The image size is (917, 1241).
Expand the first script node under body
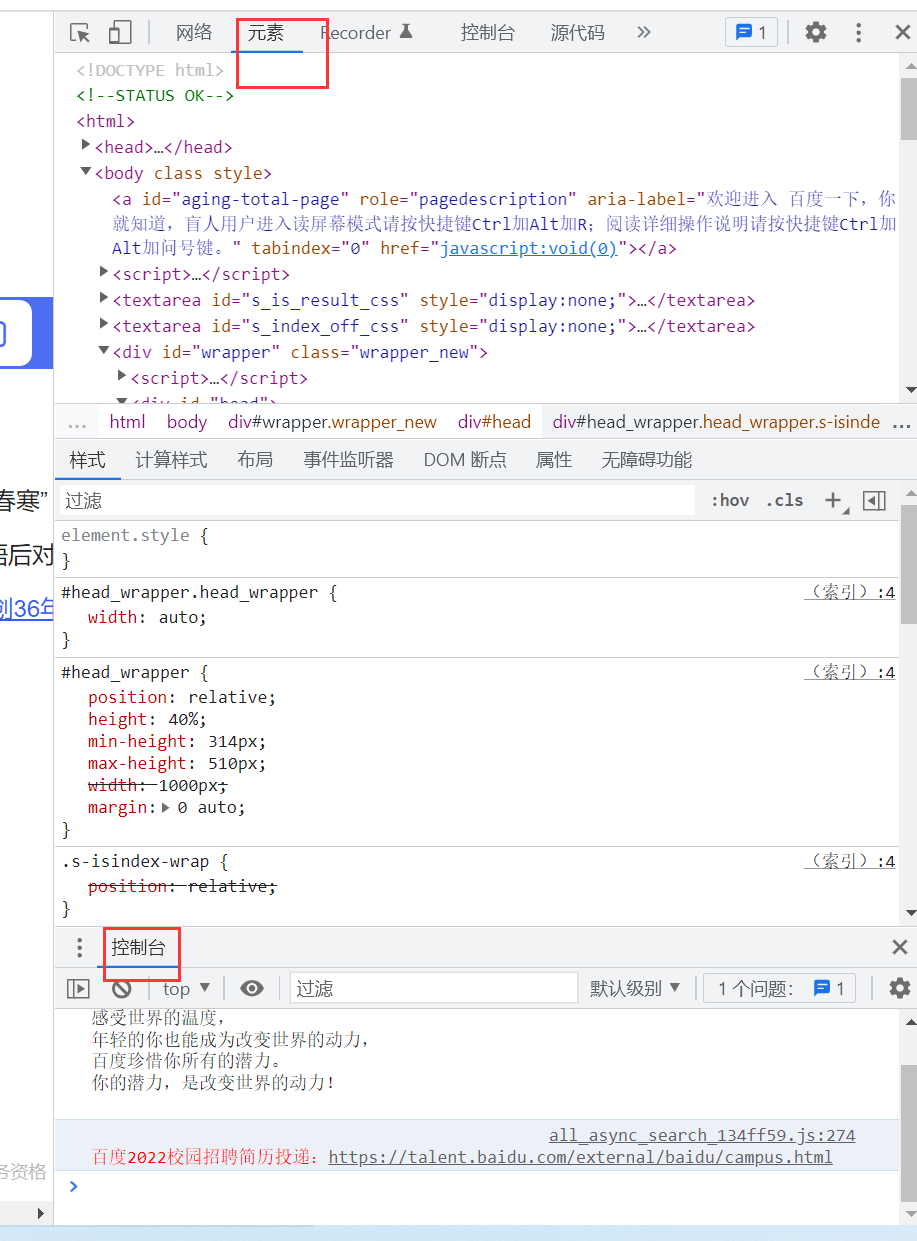pyautogui.click(x=104, y=272)
